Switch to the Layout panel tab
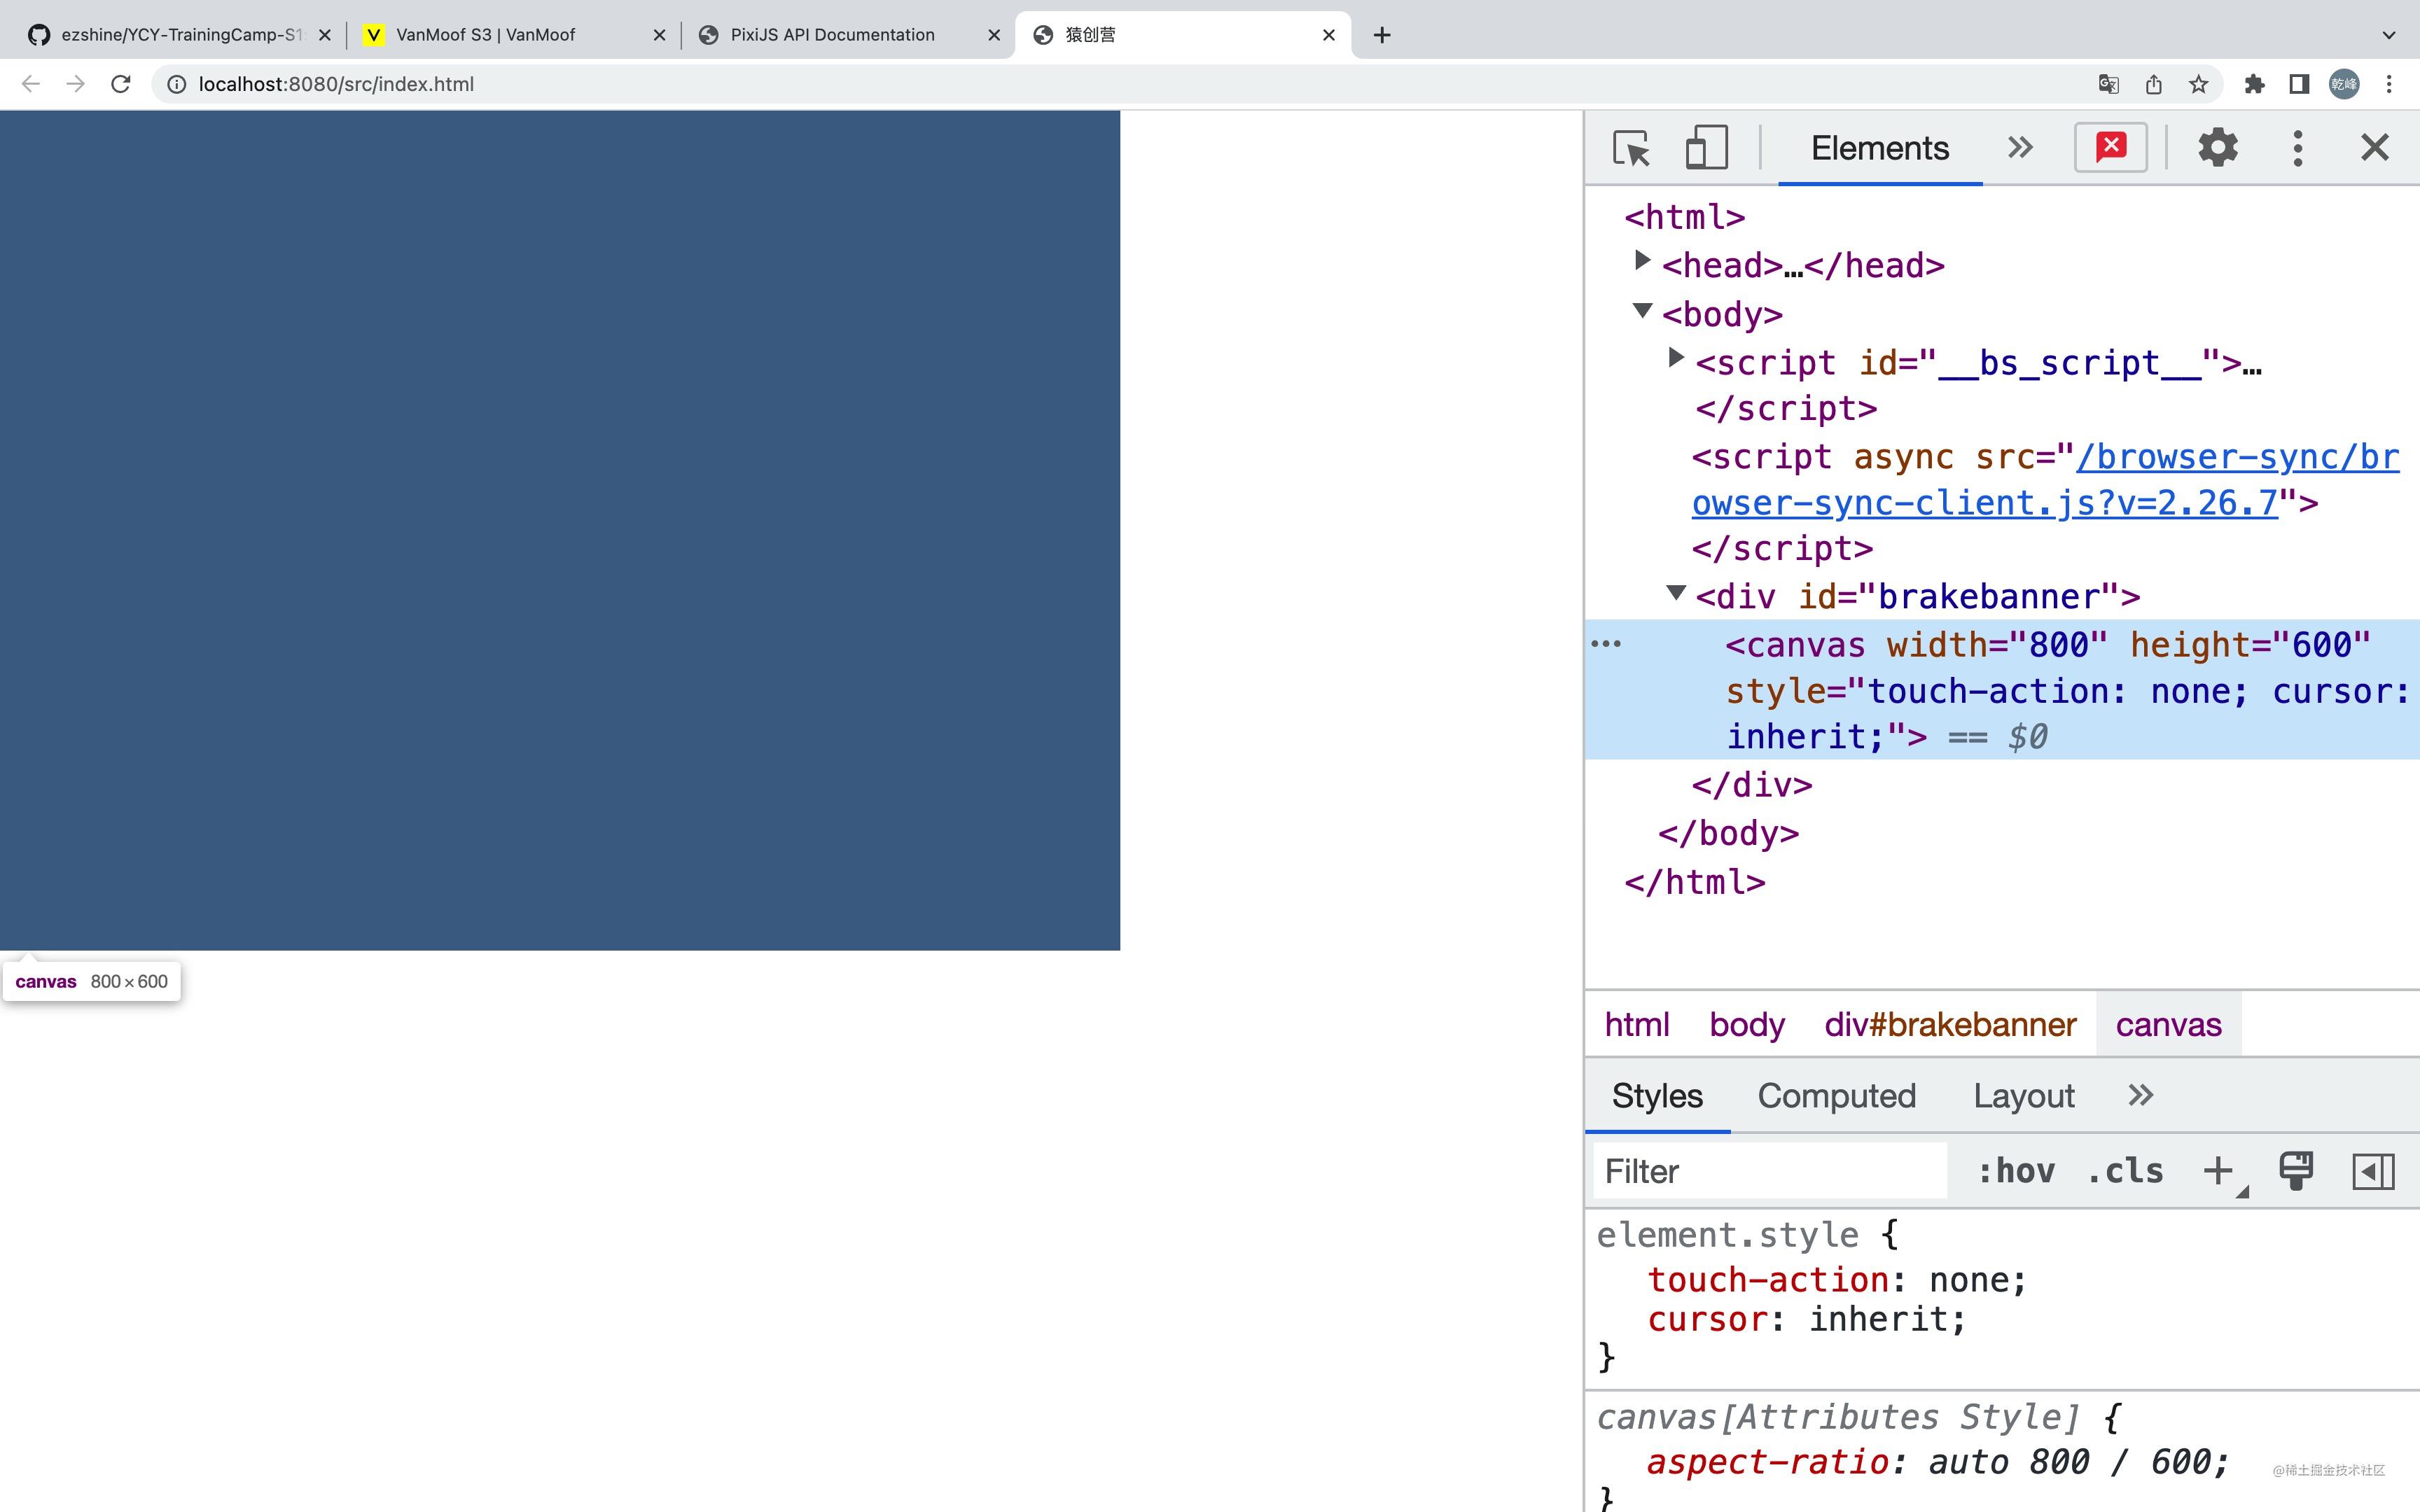This screenshot has height=1512, width=2420. pos(2023,1094)
